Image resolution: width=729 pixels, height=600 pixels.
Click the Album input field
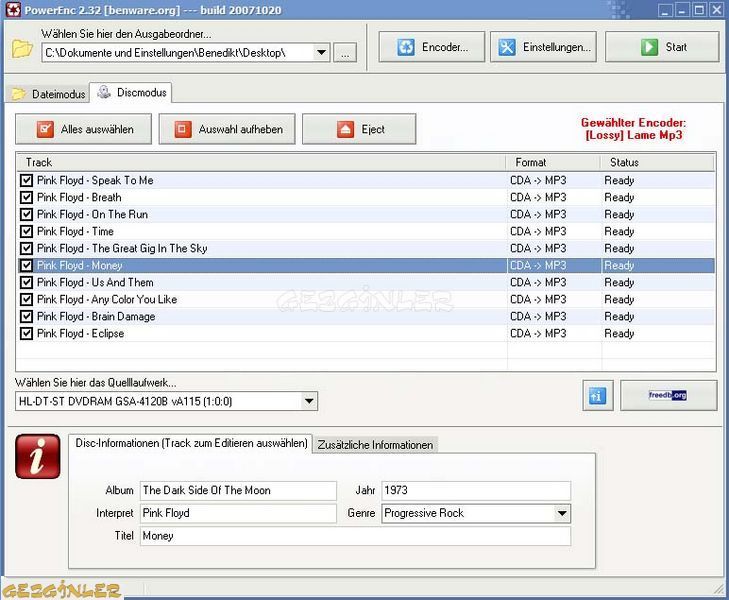pos(238,490)
